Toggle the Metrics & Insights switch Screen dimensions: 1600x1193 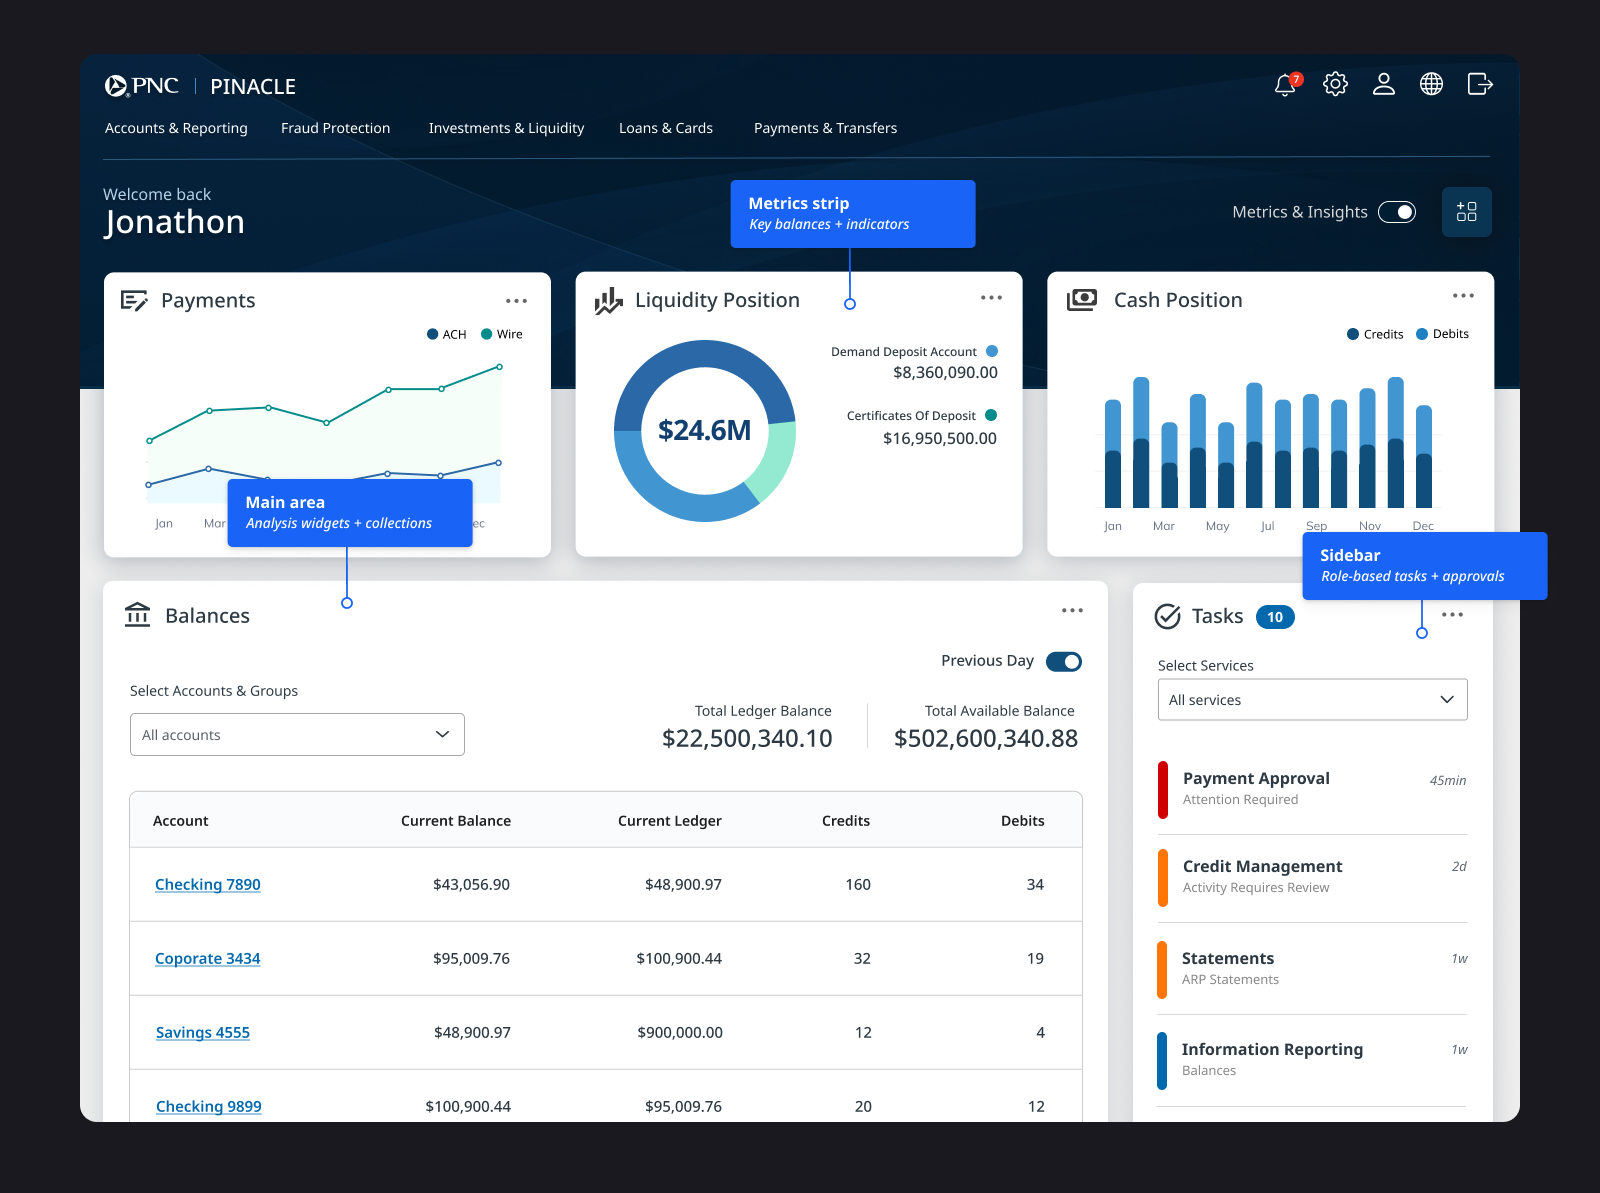[1397, 212]
